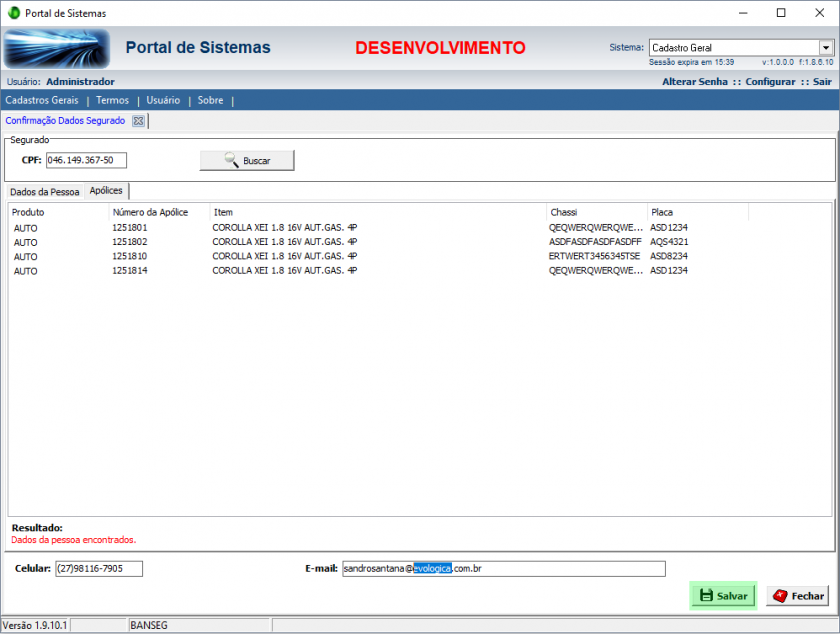The height and width of the screenshot is (634, 840).
Task: Click the Fechar button
Action: coord(797,595)
